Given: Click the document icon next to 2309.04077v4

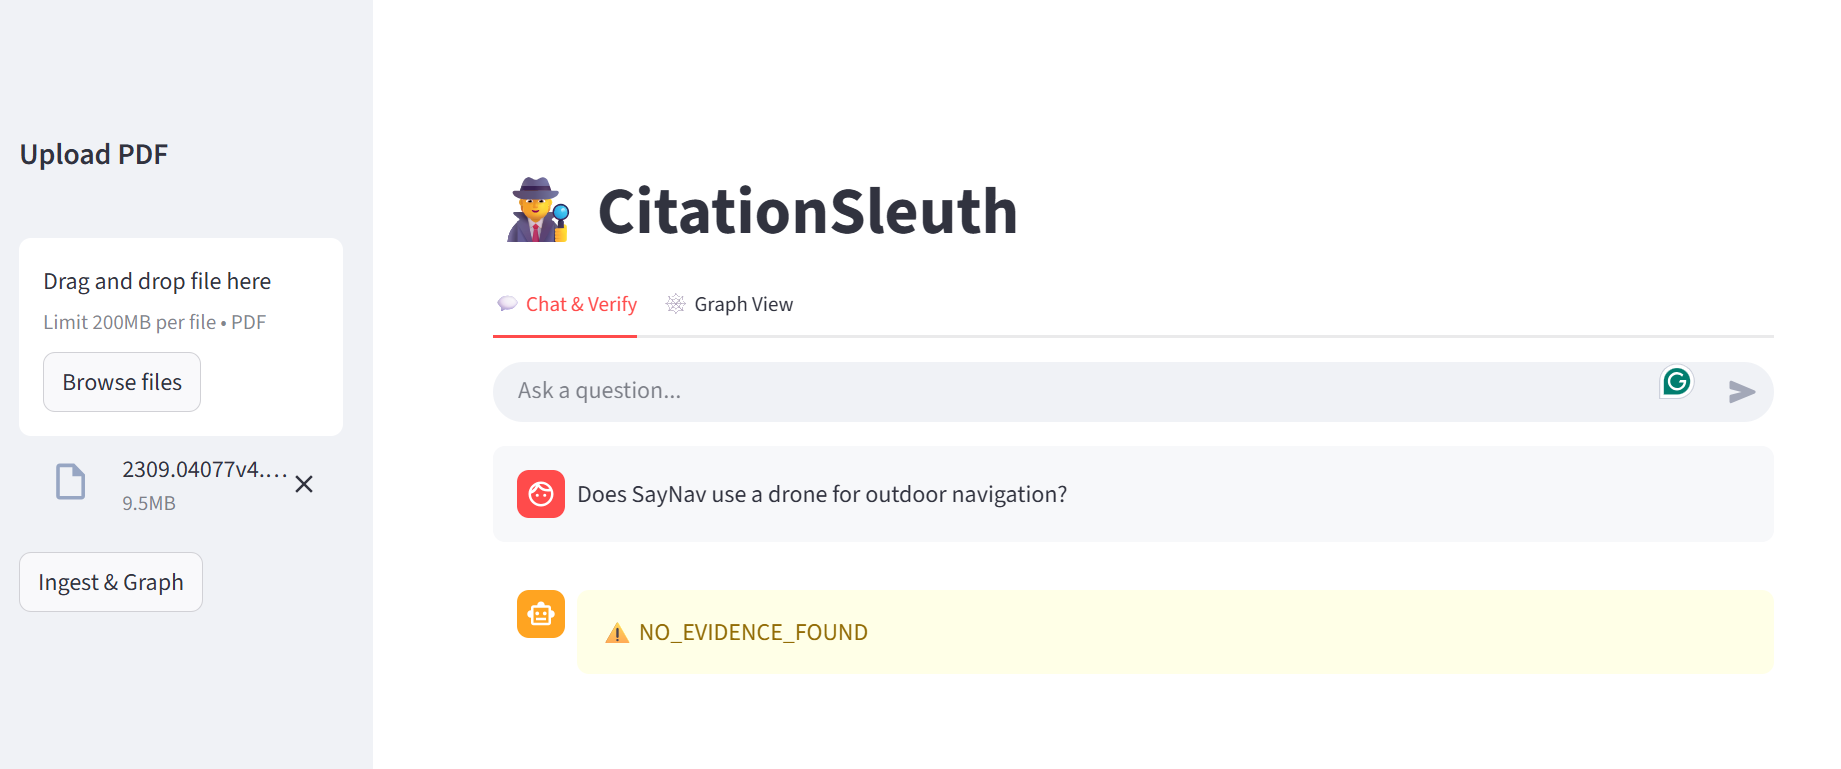Looking at the screenshot, I should [70, 482].
